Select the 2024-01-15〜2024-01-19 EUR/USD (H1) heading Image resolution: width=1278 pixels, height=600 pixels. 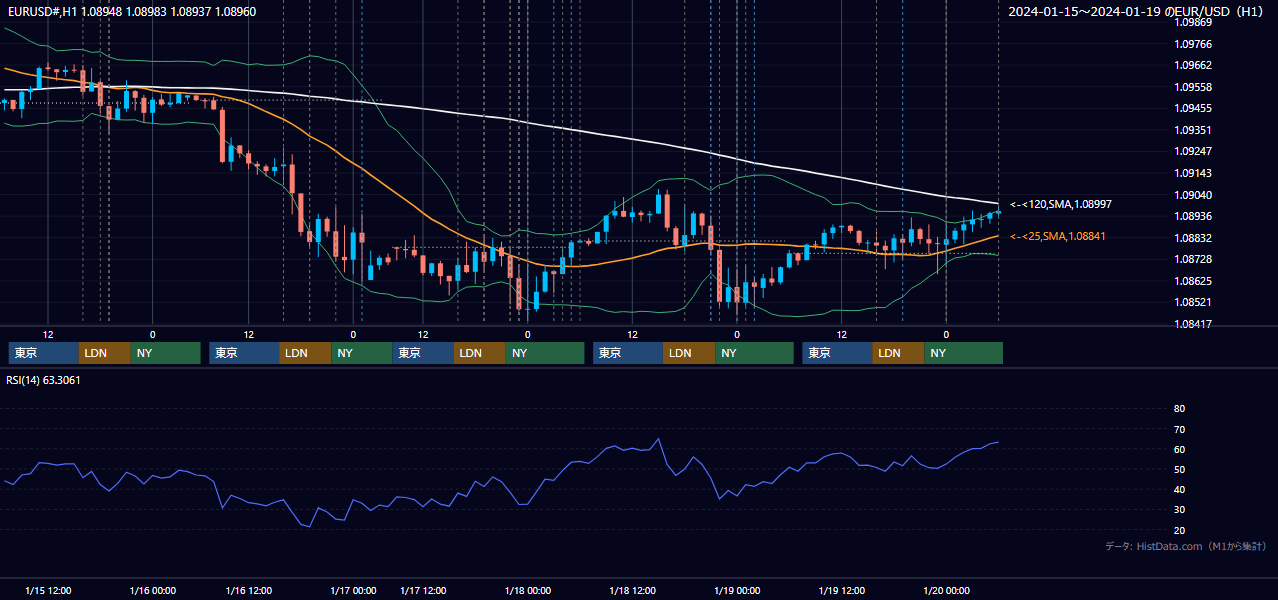pyautogui.click(x=1137, y=12)
